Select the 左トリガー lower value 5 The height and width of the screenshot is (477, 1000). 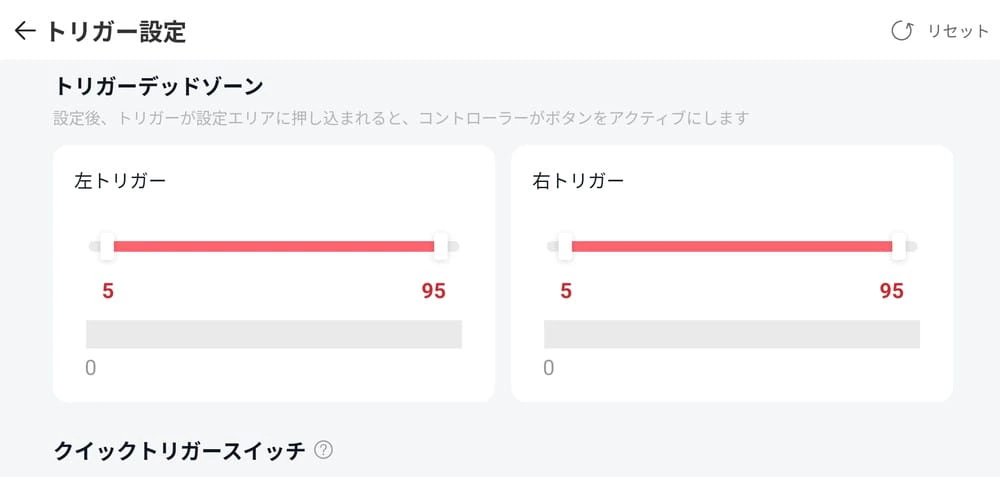(x=108, y=291)
